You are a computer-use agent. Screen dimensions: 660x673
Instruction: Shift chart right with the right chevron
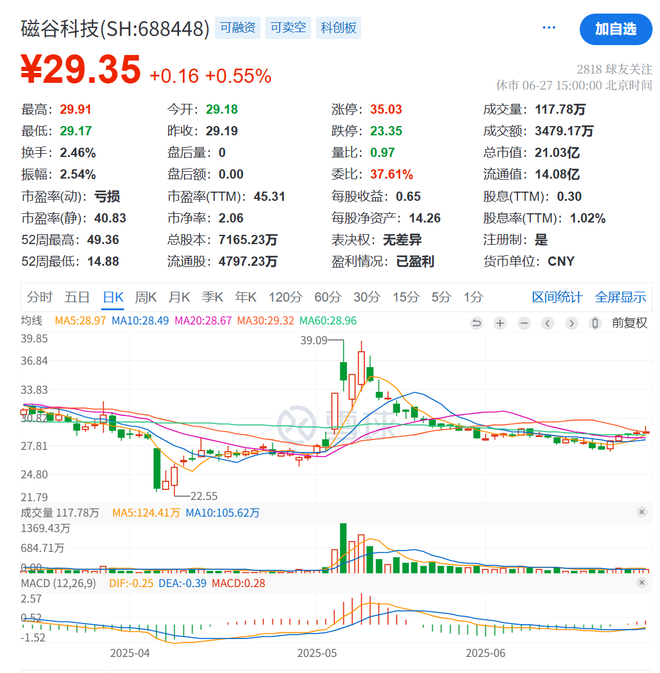point(571,323)
